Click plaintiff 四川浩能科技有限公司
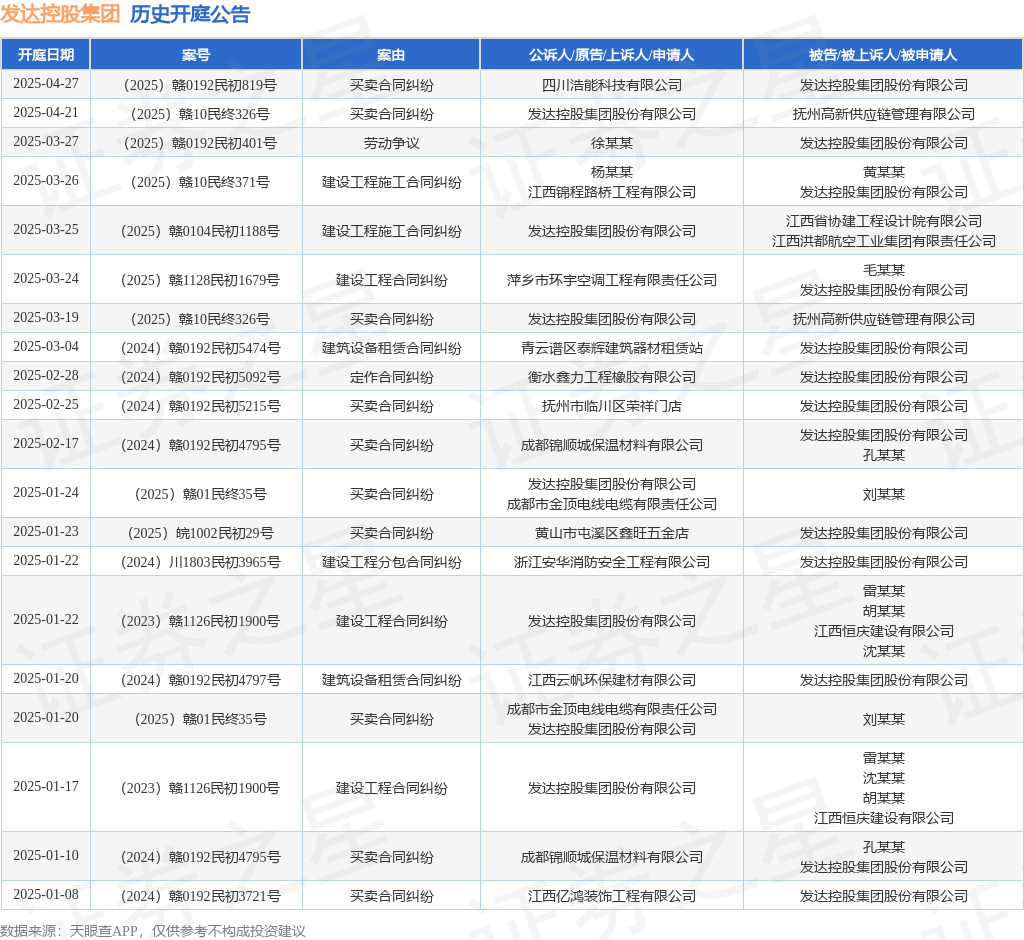Image resolution: width=1024 pixels, height=940 pixels. tap(612, 85)
